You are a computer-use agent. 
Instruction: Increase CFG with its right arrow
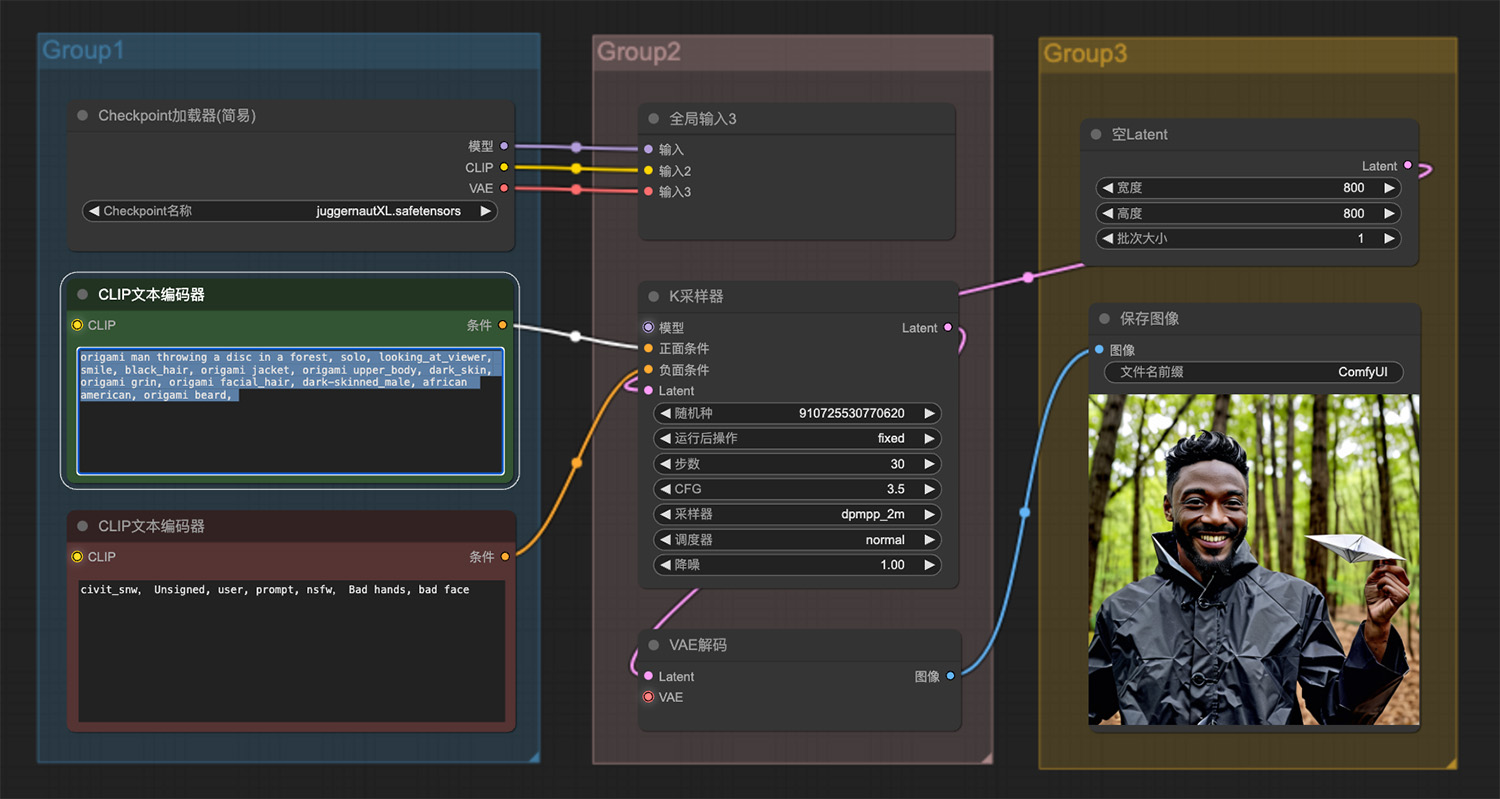tap(930, 489)
